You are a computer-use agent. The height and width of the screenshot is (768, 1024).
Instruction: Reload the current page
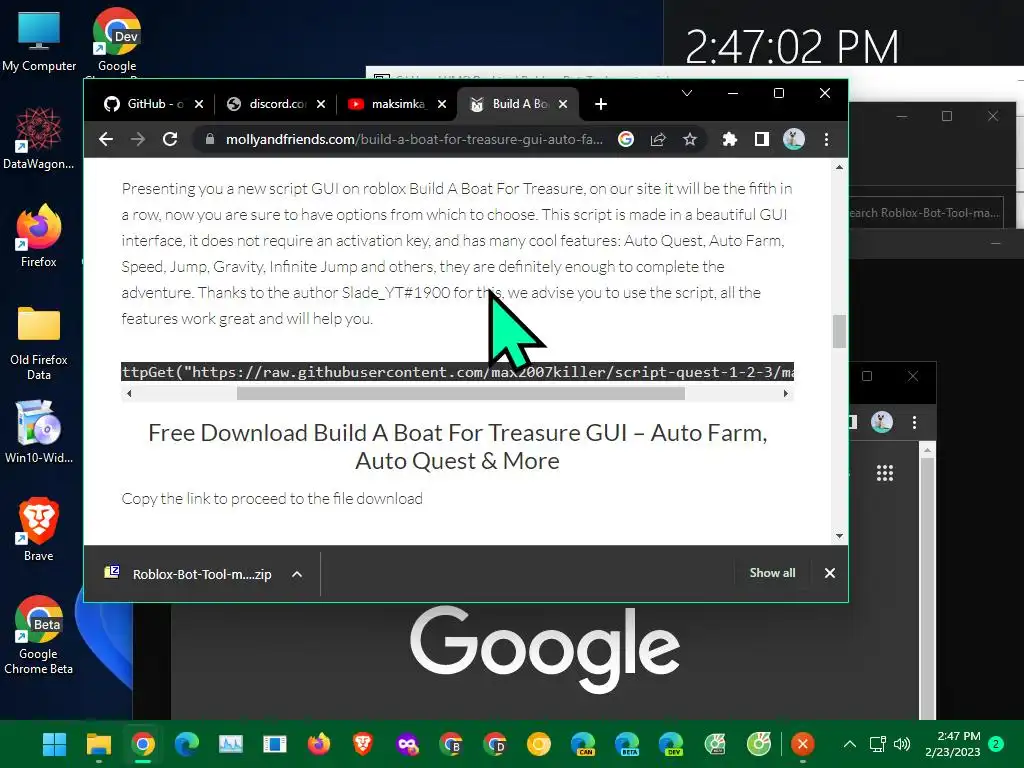[170, 139]
